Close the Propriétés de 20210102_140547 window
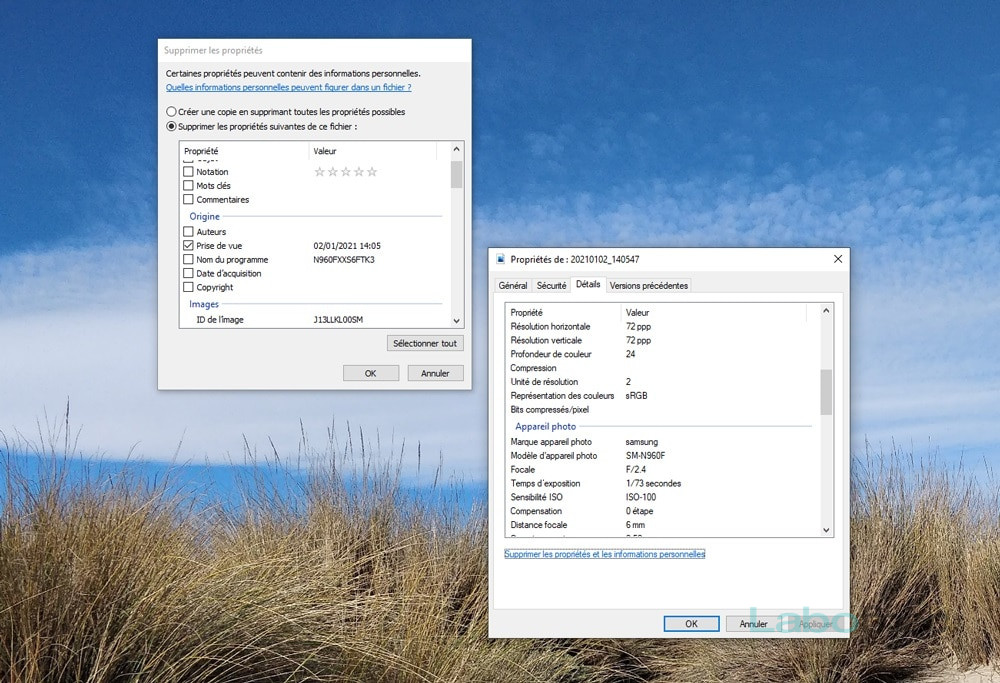Viewport: 1000px width, 683px height. [x=838, y=259]
